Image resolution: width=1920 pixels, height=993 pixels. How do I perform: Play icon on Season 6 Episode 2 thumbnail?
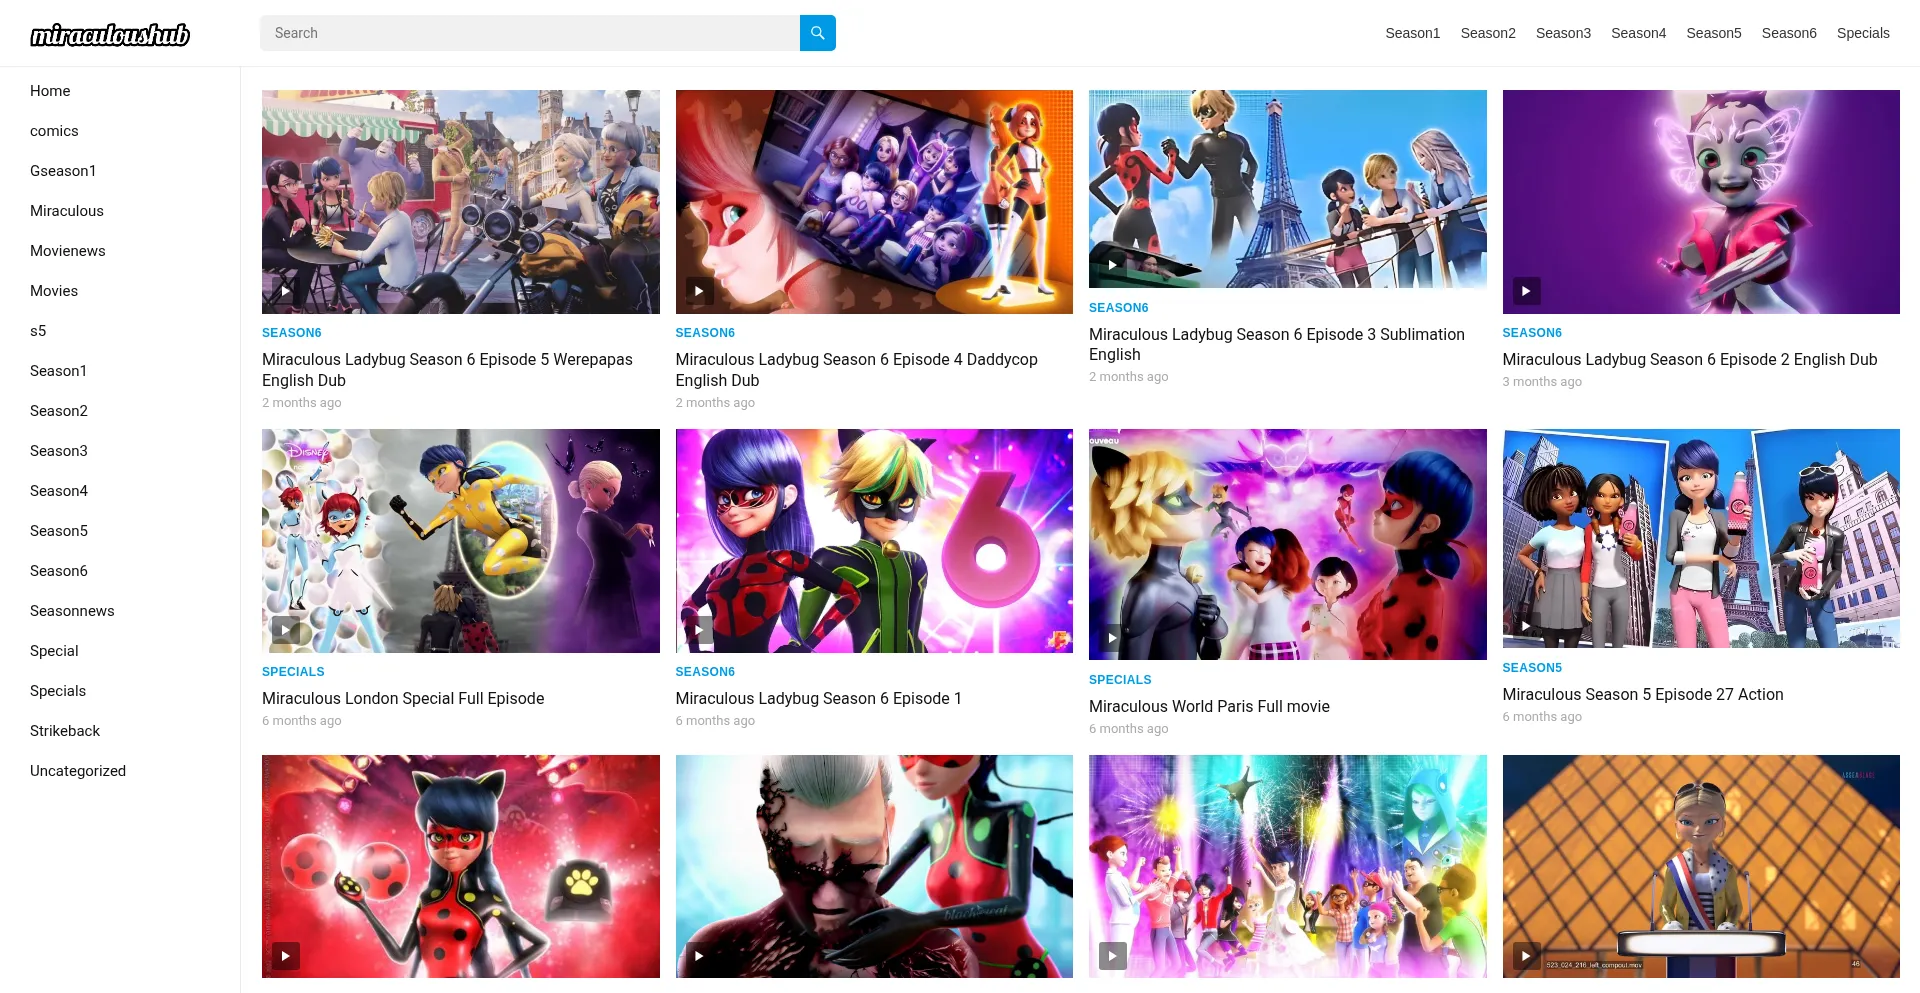[x=1526, y=291]
